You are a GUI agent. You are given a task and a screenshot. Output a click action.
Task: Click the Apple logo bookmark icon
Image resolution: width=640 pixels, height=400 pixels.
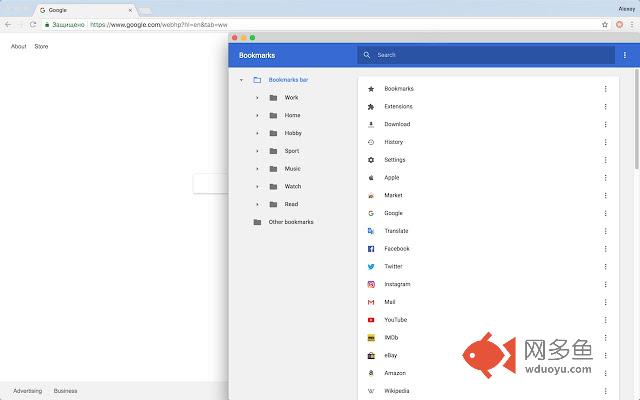(x=371, y=178)
